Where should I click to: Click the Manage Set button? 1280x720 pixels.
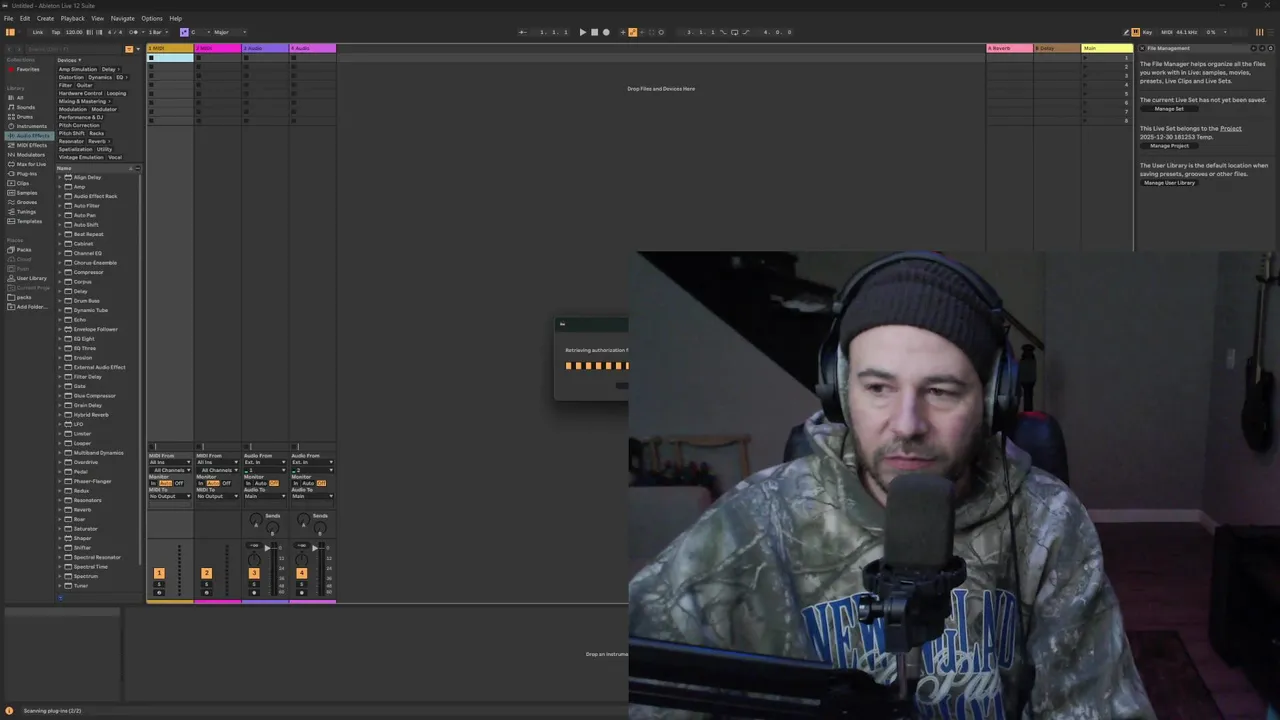pos(1169,109)
